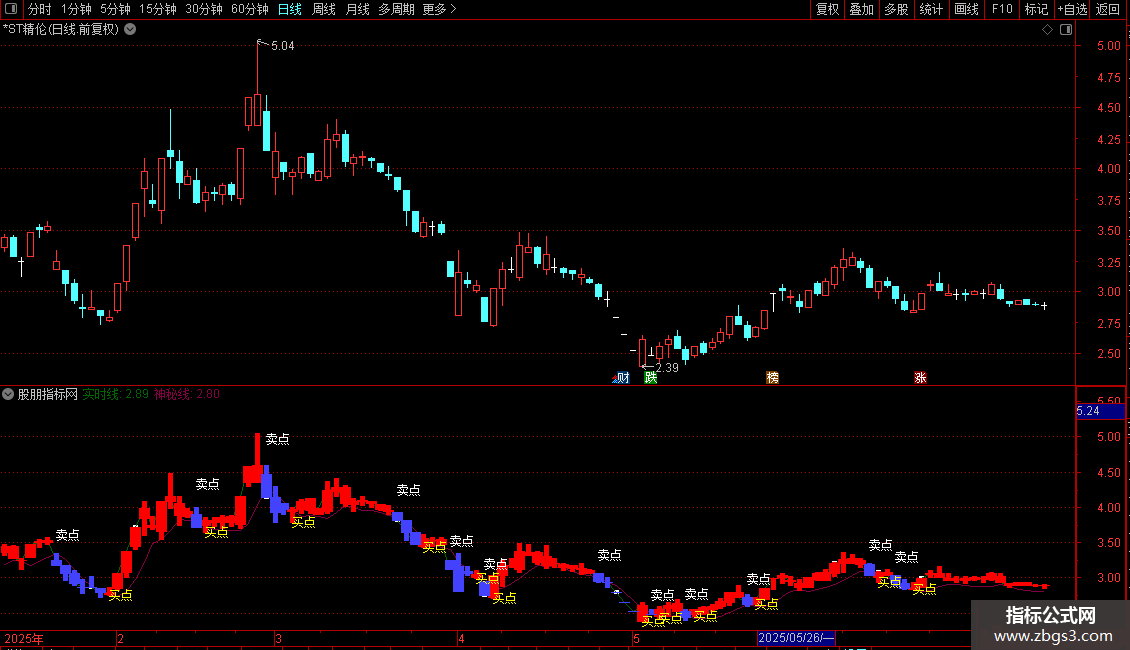1130x650 pixels.
Task: Click the 2025年 timeline label
Action: 24,638
